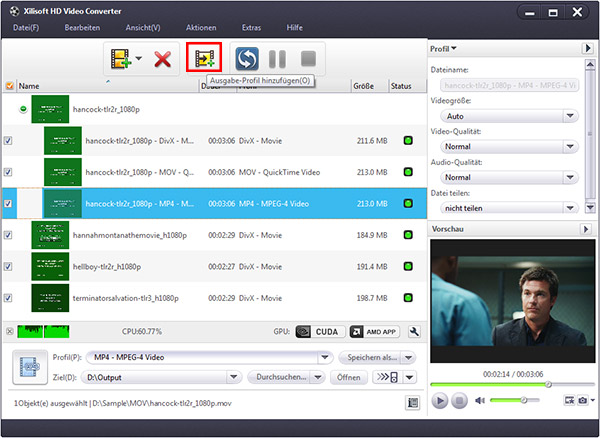Open the Add File dropdown arrow
The height and width of the screenshot is (438, 600).
[x=139, y=59]
